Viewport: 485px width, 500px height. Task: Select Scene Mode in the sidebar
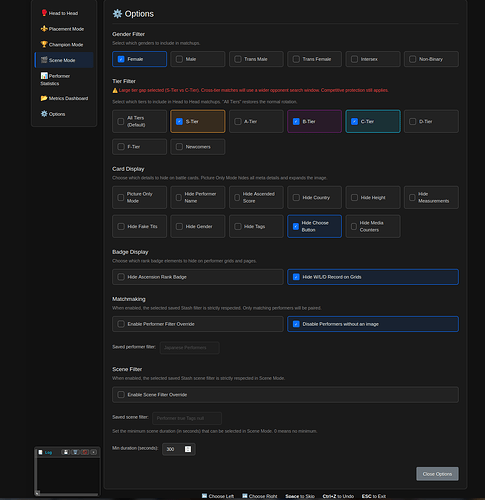pyautogui.click(x=64, y=60)
